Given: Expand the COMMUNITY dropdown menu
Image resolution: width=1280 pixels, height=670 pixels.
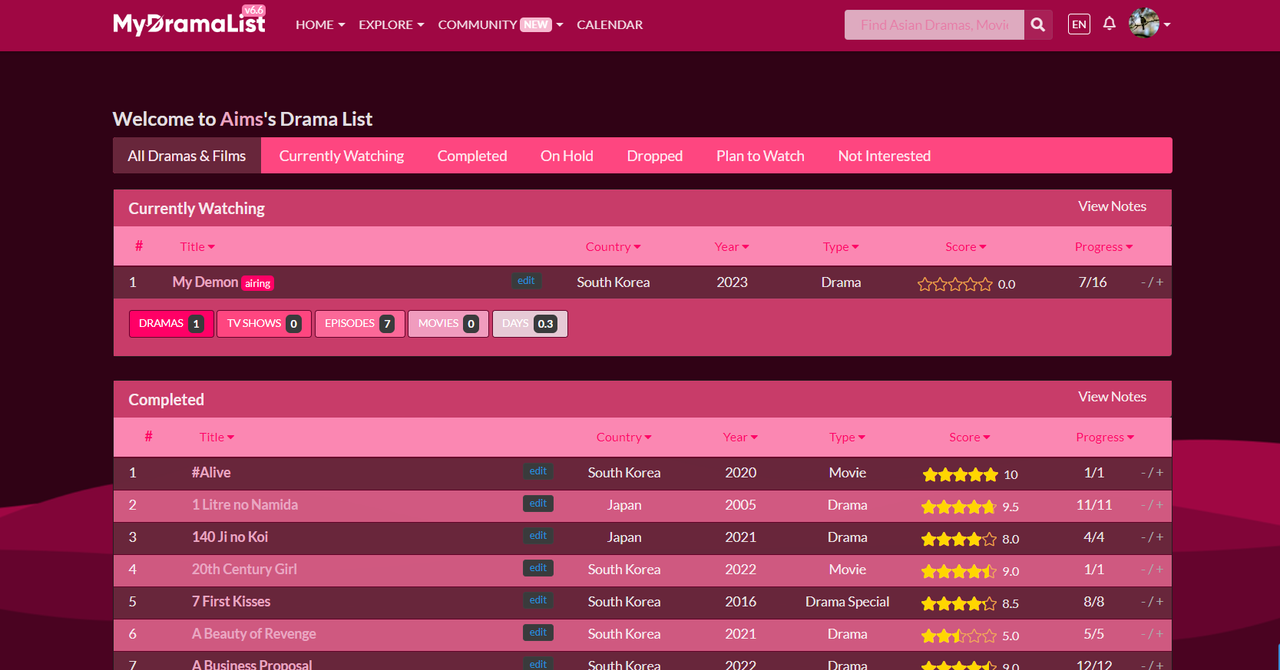Looking at the screenshot, I should click(x=500, y=24).
